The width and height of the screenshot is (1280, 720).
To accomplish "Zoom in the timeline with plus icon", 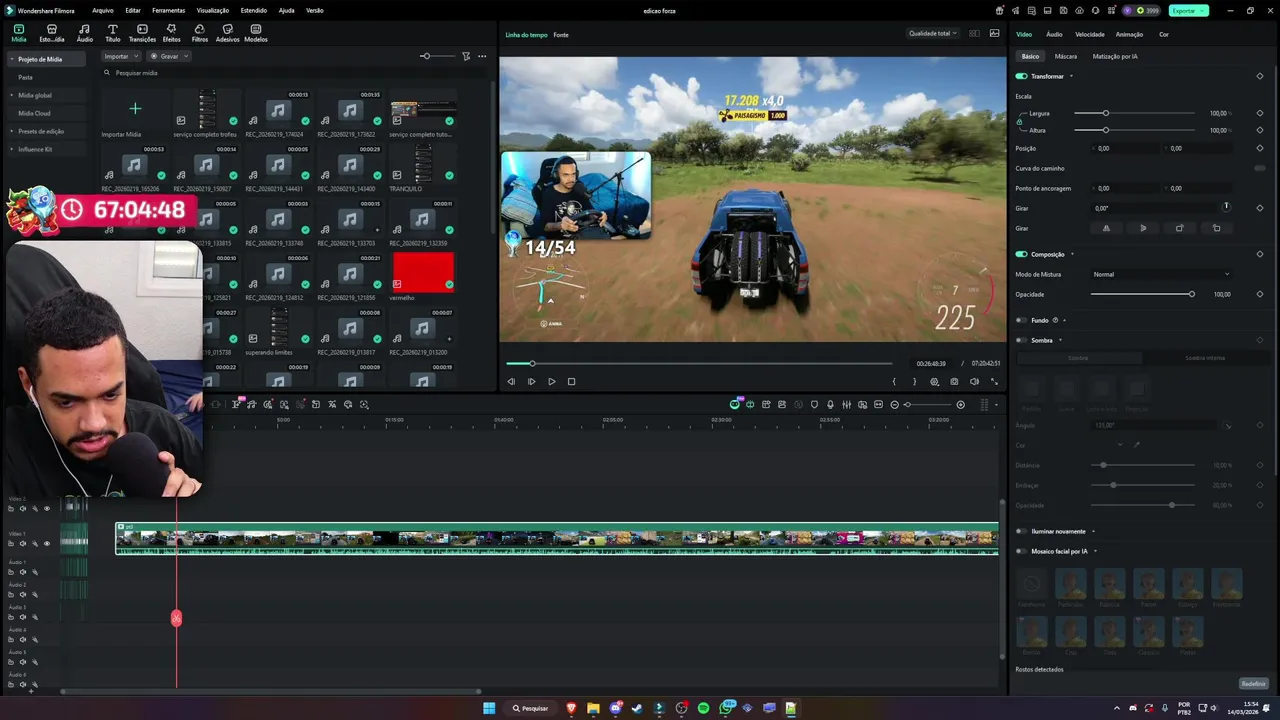I will point(960,404).
